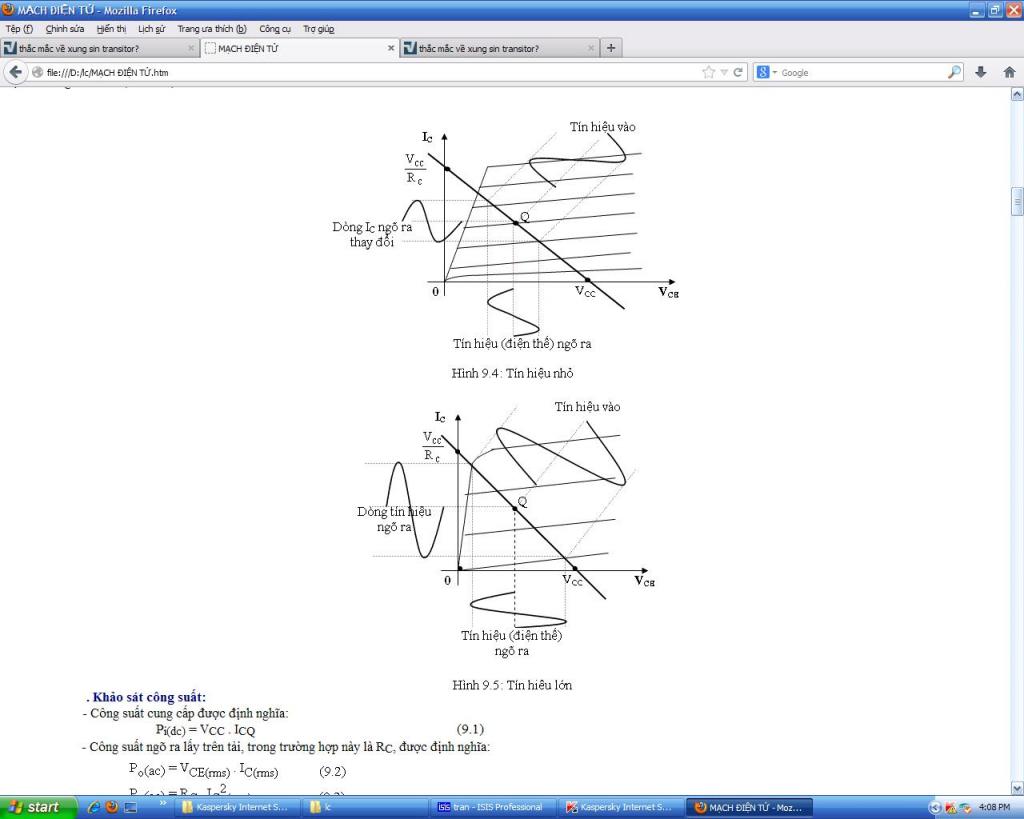Close the first thắc mắc tab

coord(191,48)
